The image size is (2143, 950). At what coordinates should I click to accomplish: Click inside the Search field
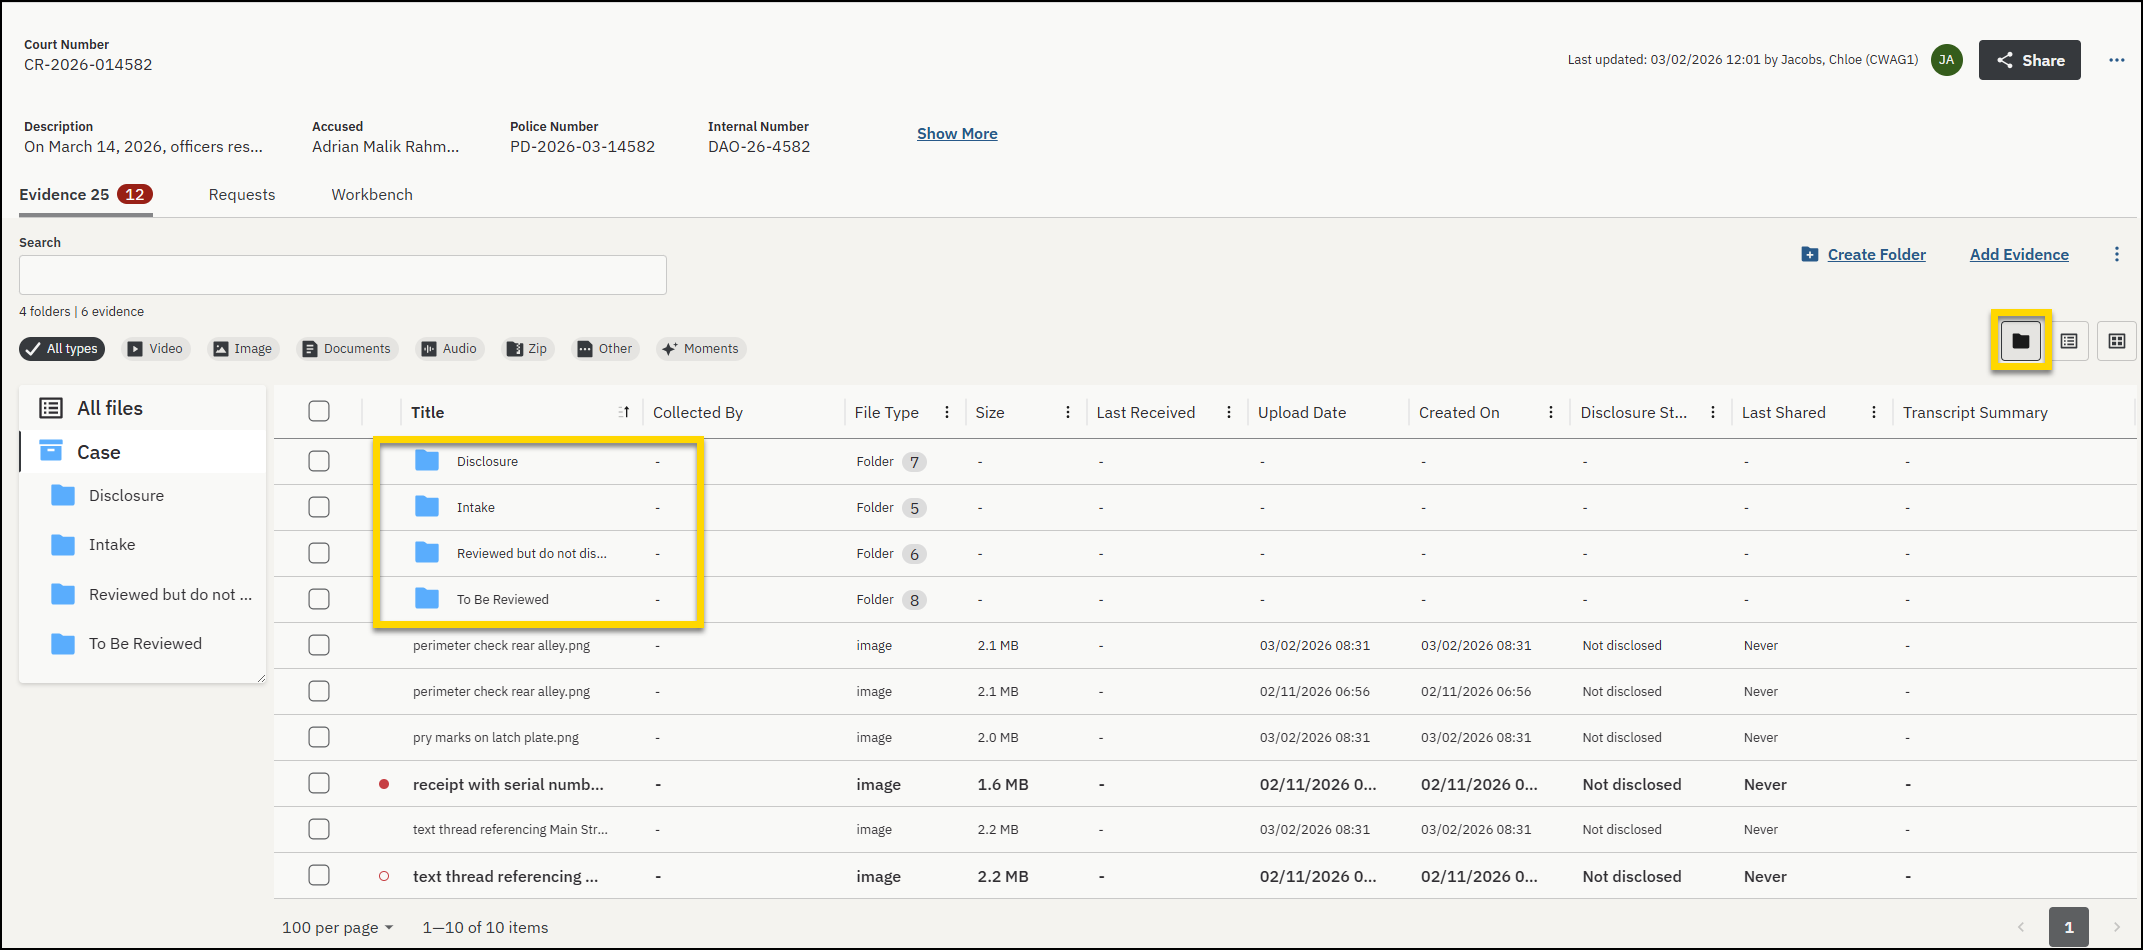click(x=342, y=275)
